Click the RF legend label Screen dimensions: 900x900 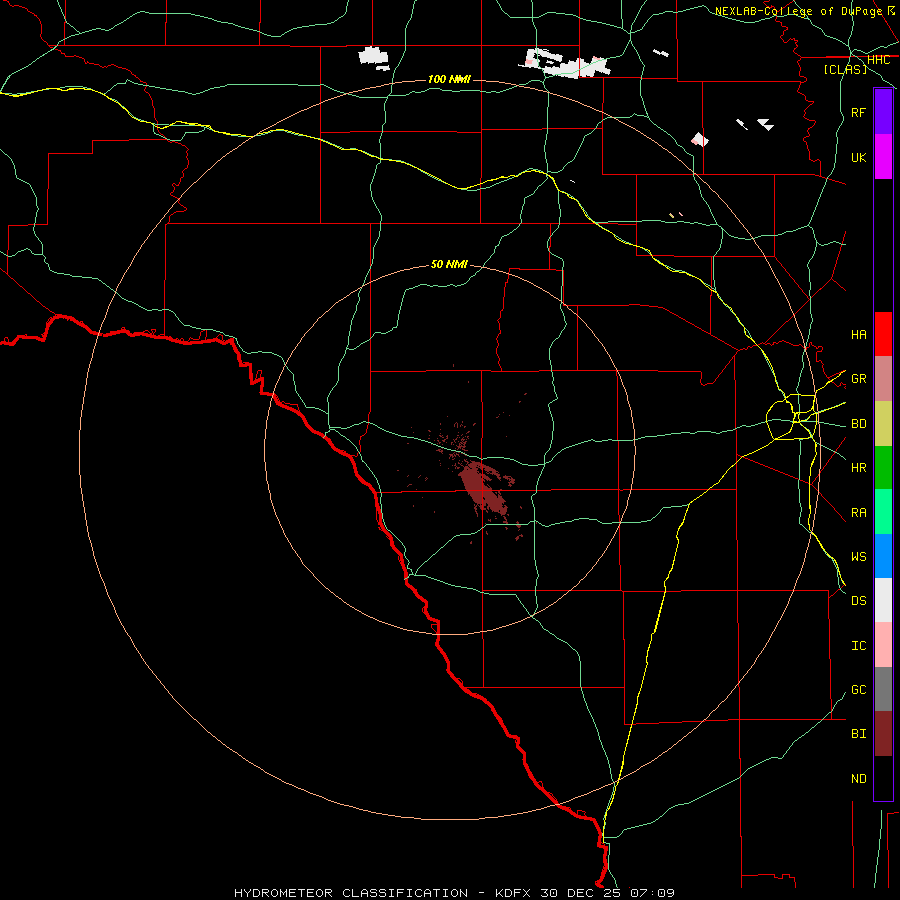coord(858,112)
